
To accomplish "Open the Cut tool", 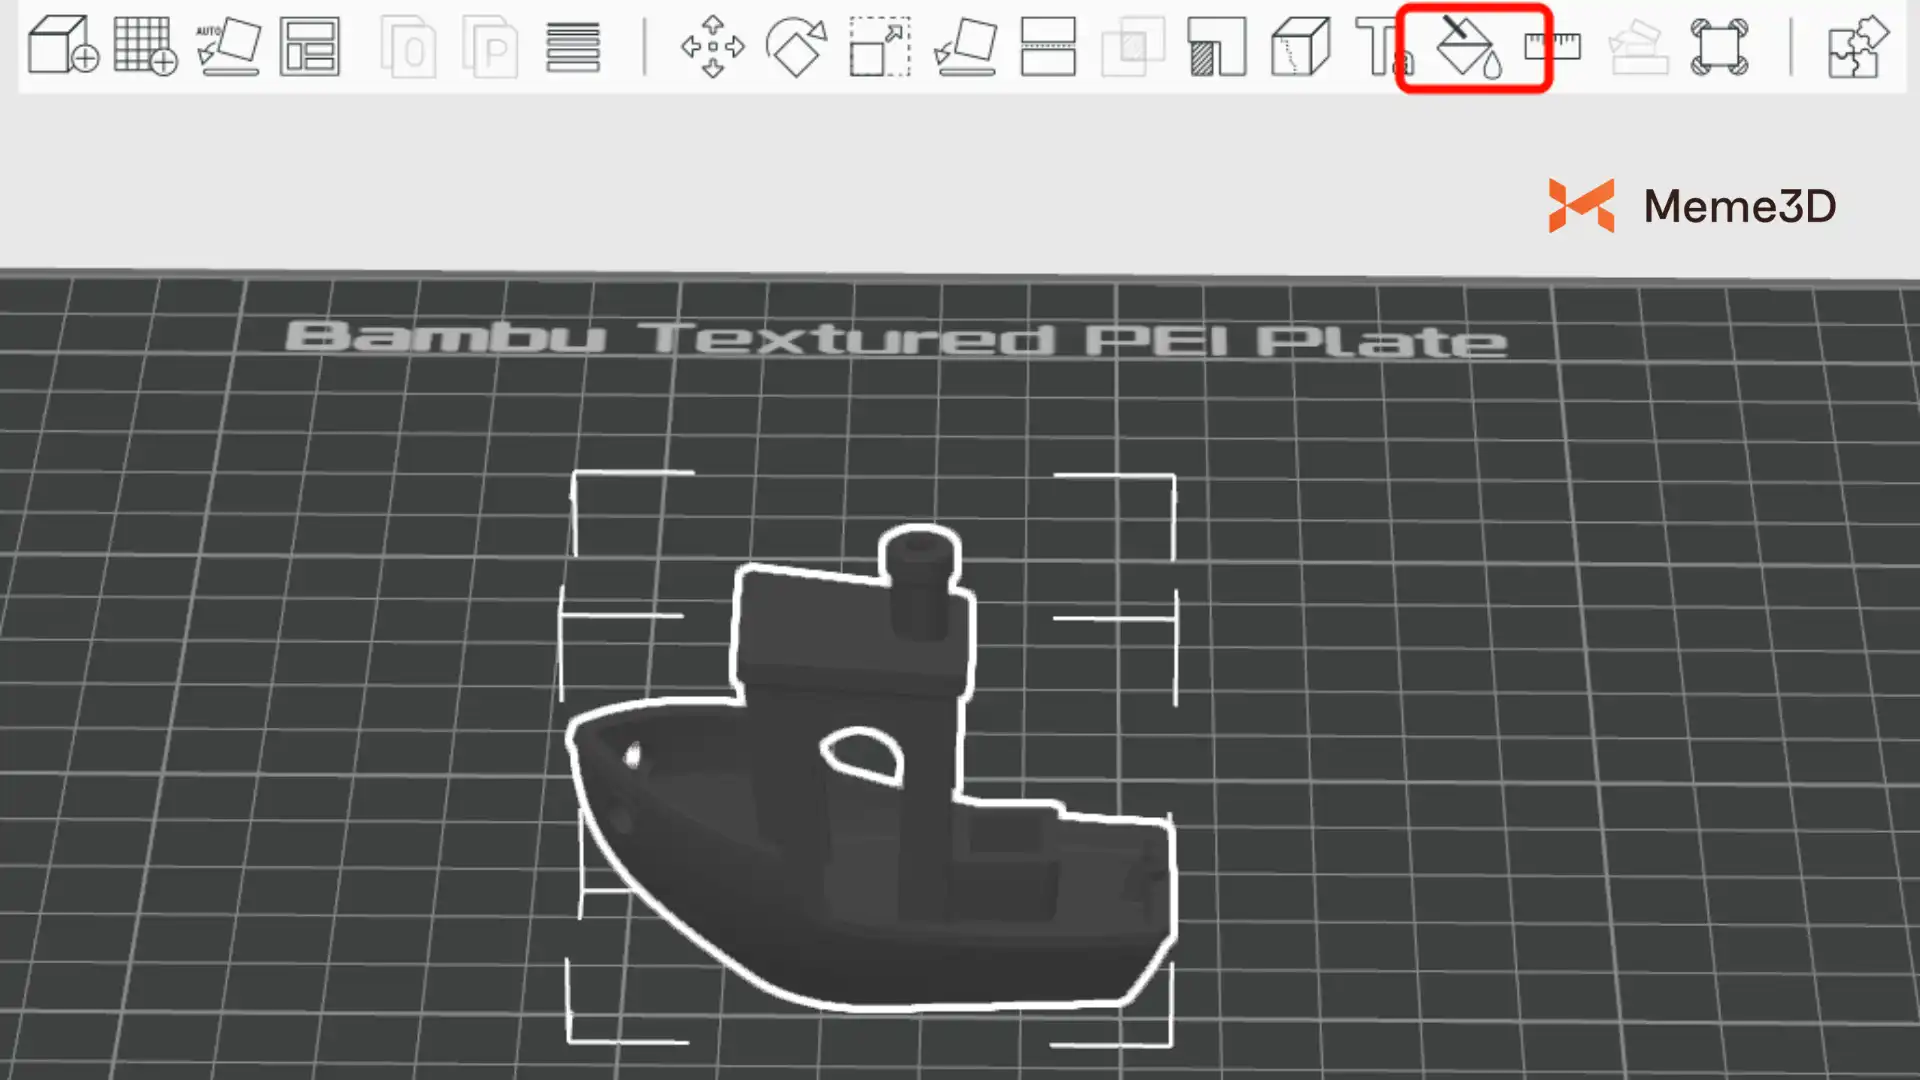I will point(1048,46).
